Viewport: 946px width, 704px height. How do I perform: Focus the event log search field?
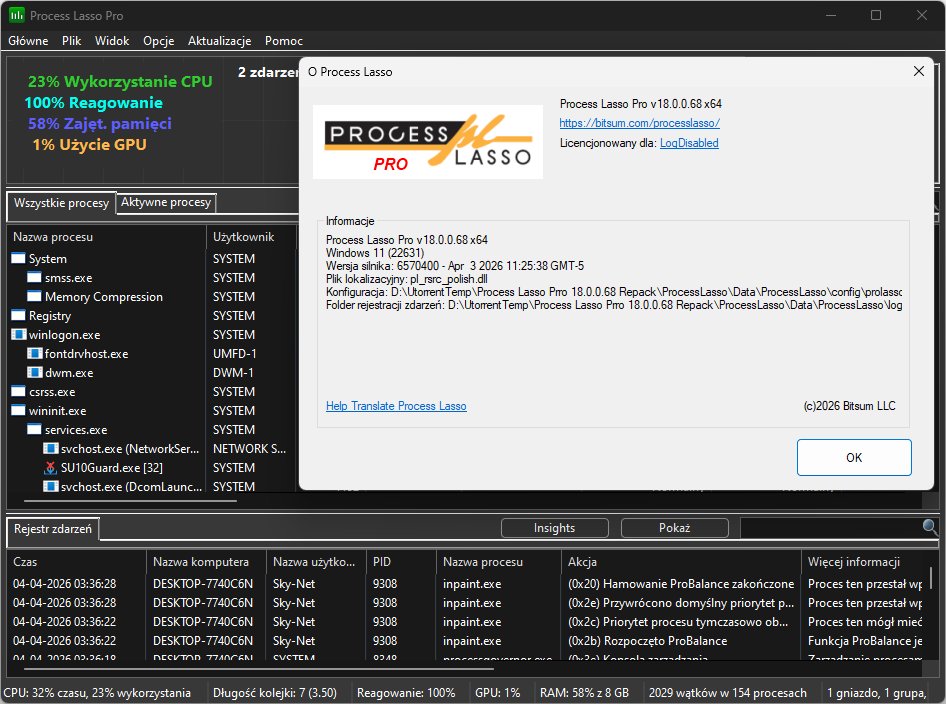tap(831, 528)
